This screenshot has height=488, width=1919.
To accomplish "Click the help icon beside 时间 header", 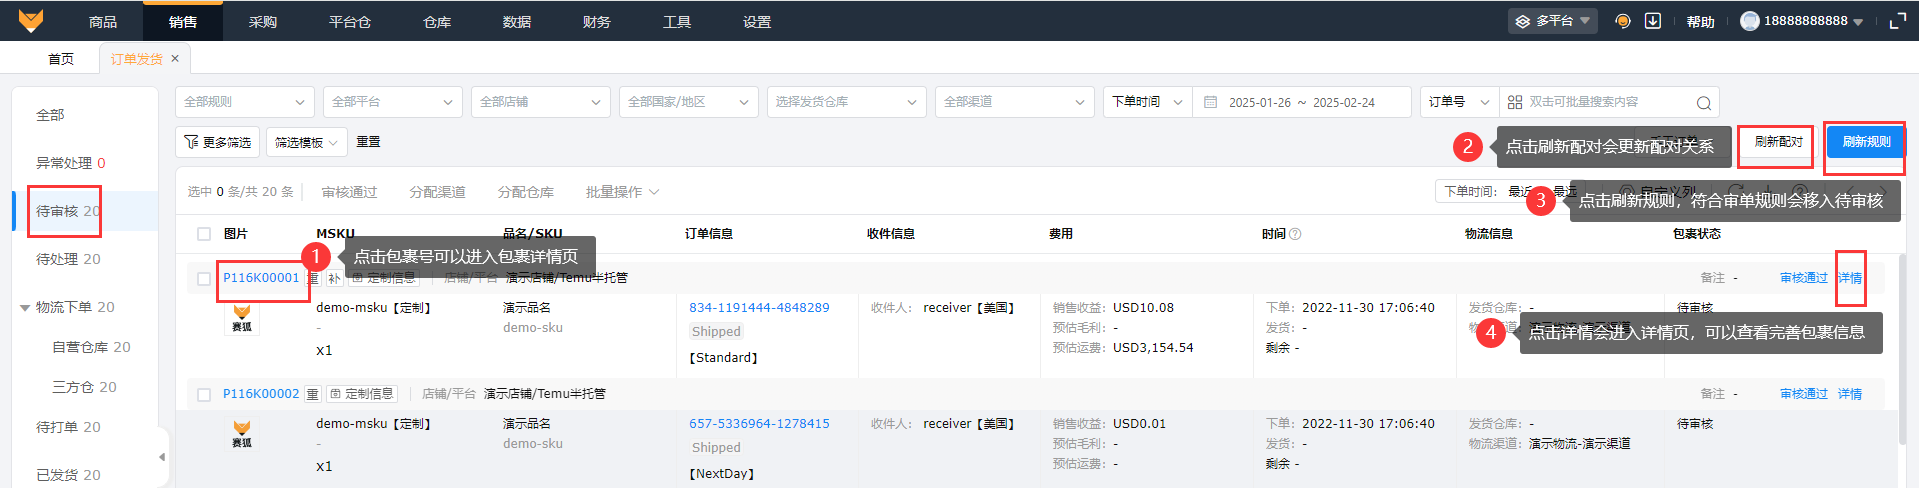I will [x=1295, y=234].
